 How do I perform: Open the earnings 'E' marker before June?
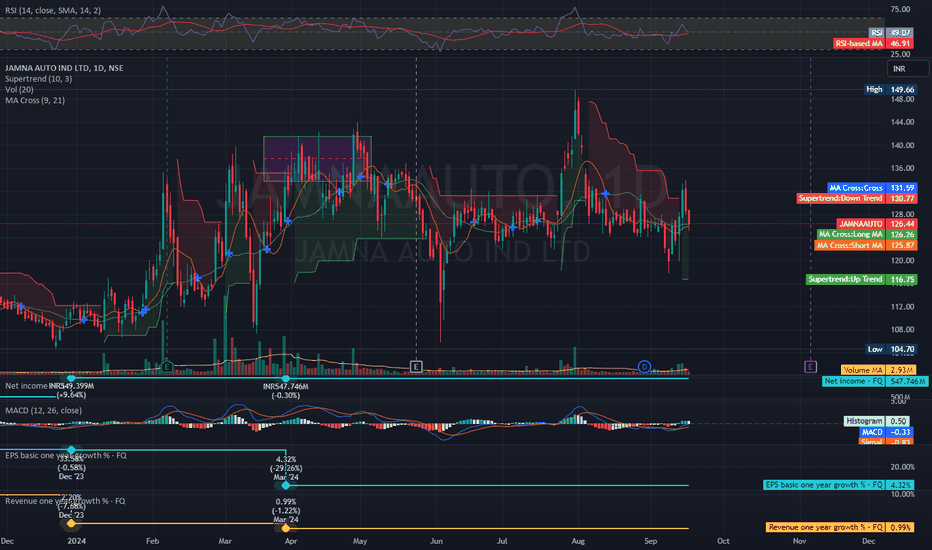pyautogui.click(x=416, y=367)
